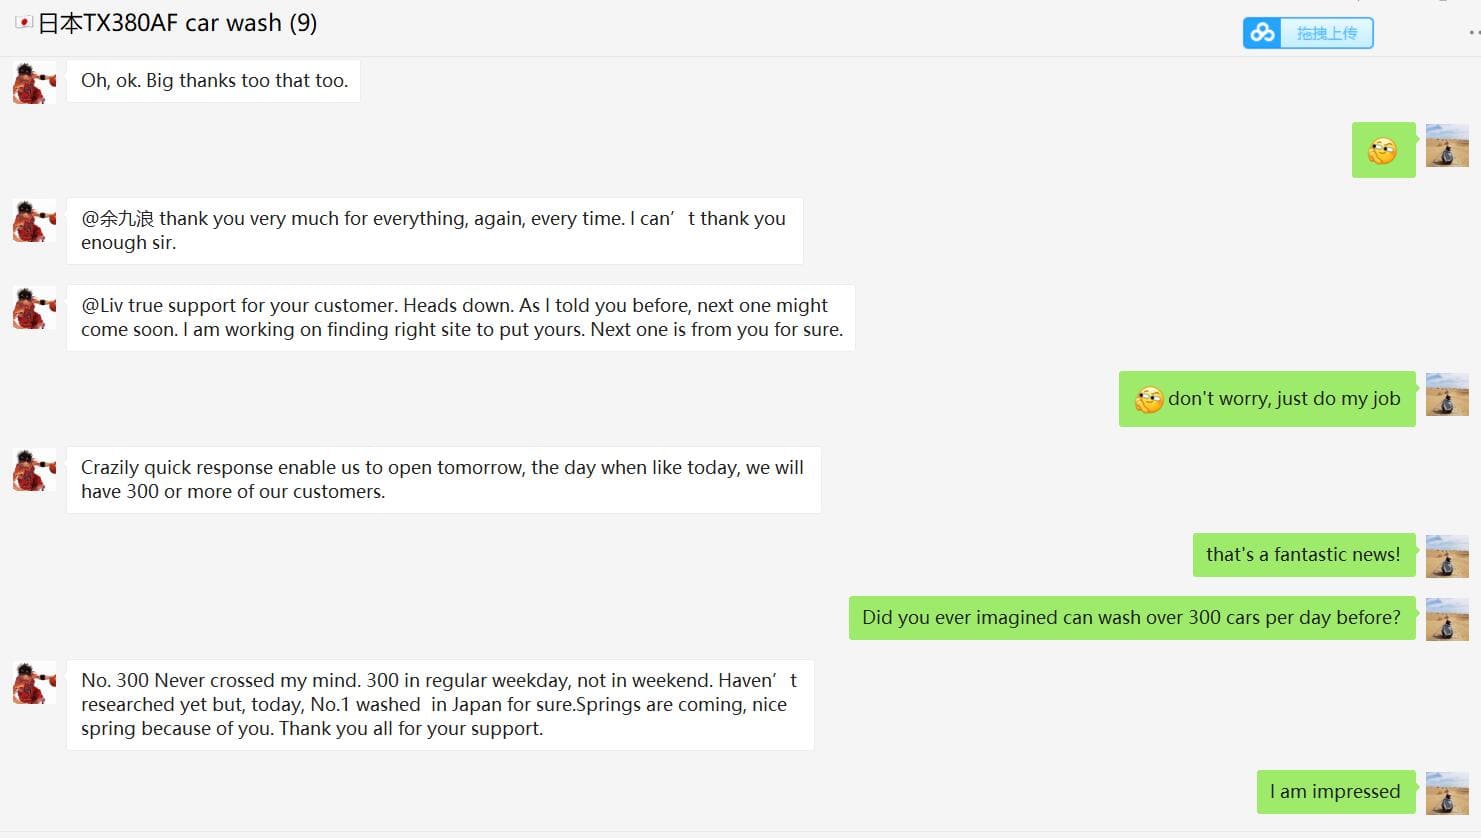The image size is (1481, 838).
Task: Click own avatar next to 'I am impressed'
Action: 1447,793
